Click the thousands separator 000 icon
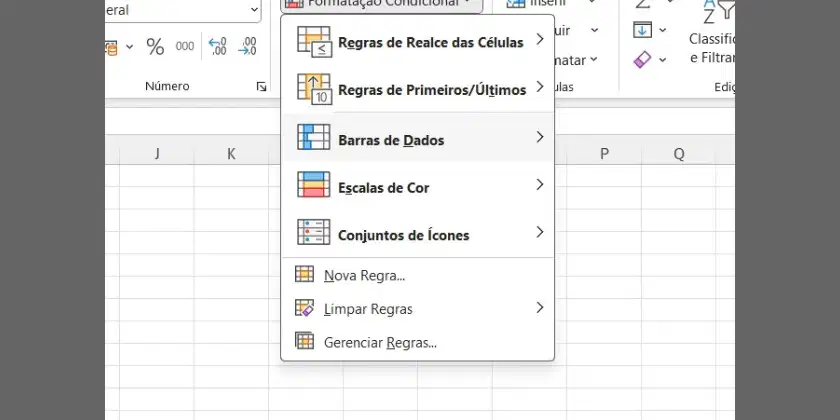 point(185,47)
